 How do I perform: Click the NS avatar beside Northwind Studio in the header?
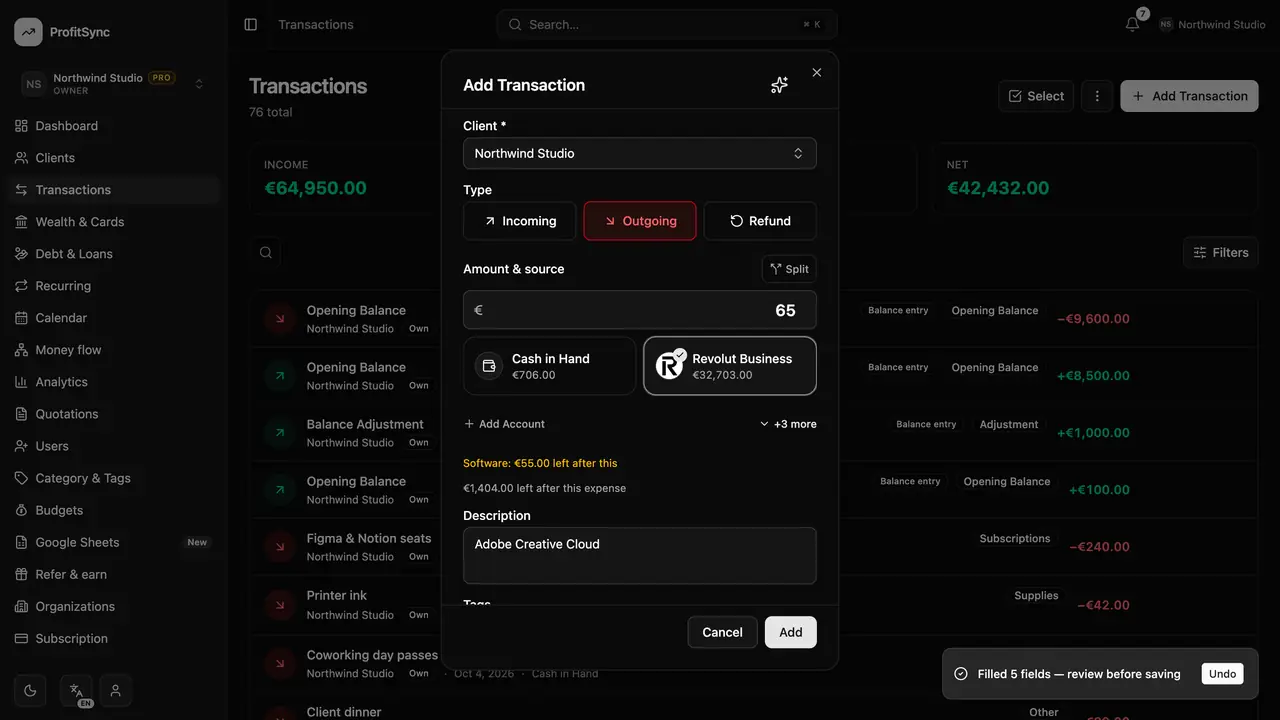tap(1166, 24)
